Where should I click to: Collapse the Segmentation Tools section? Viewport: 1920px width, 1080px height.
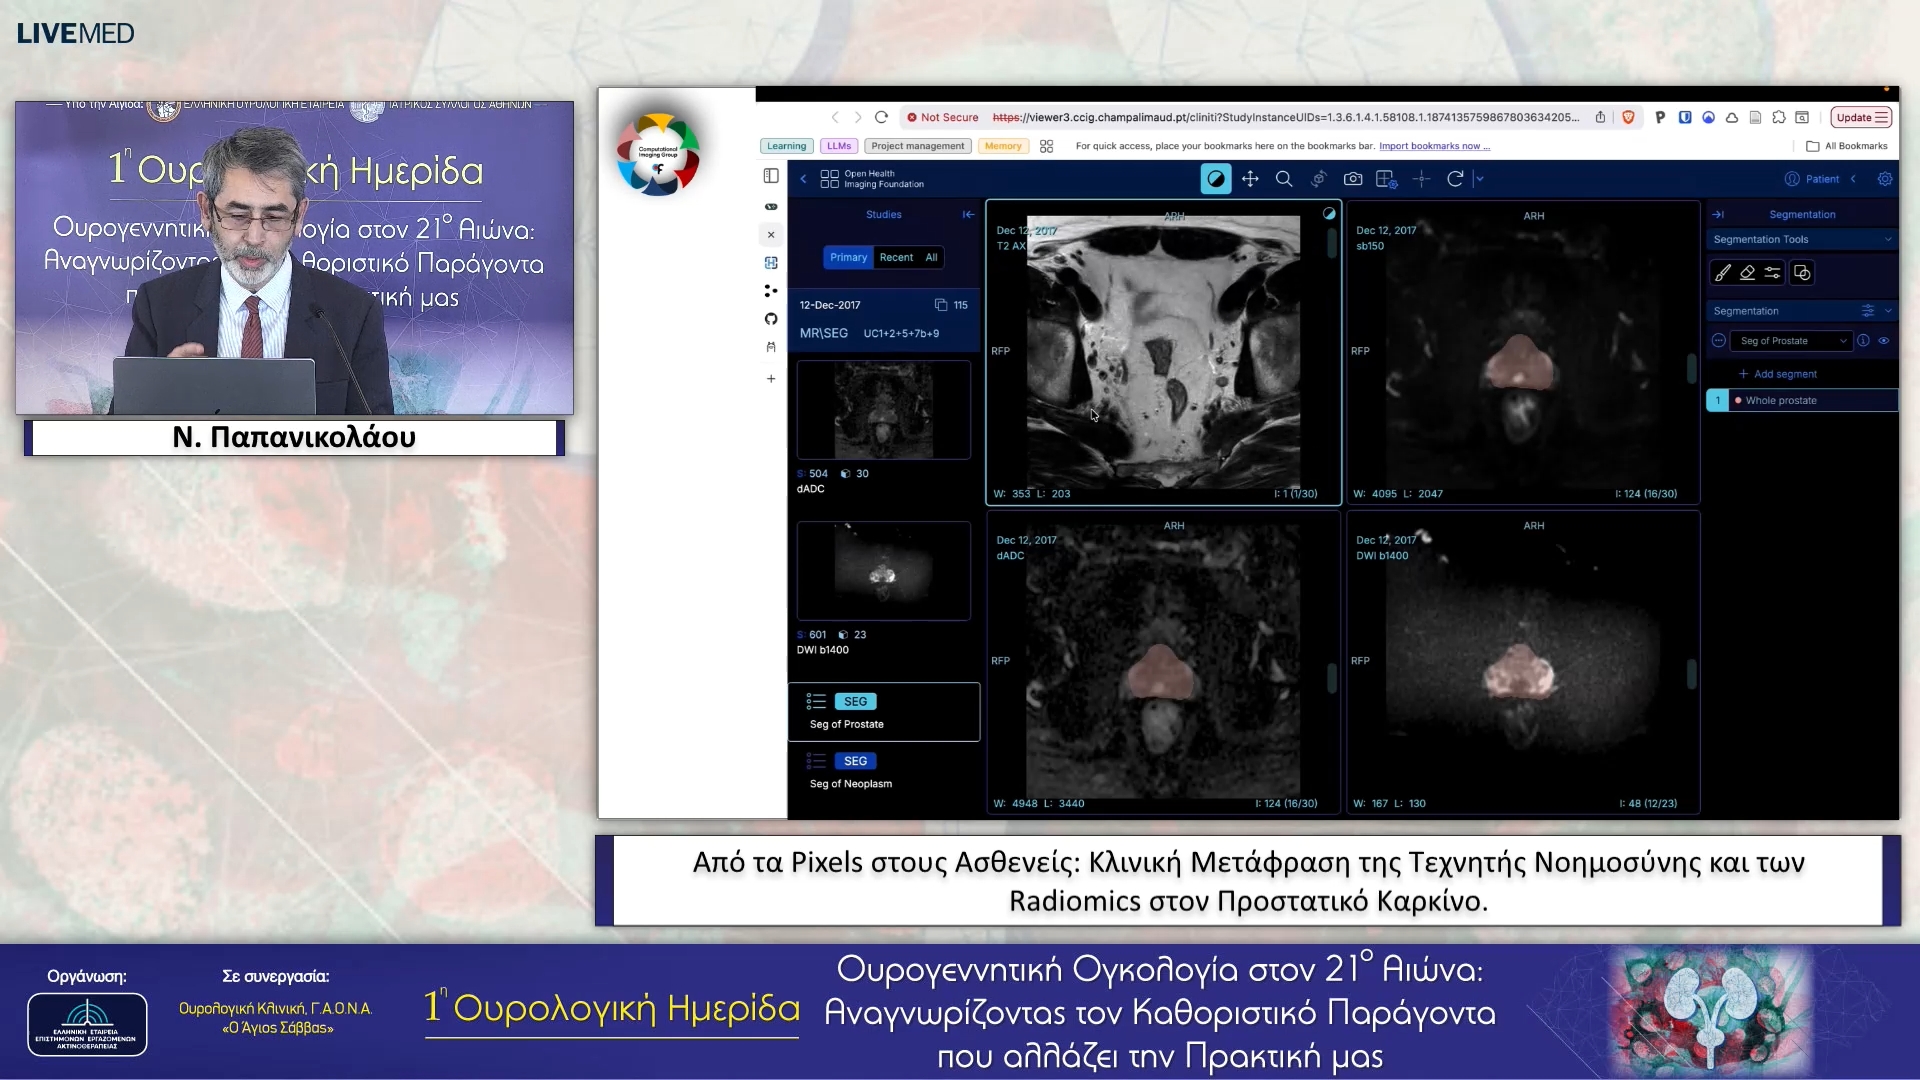(x=1887, y=239)
